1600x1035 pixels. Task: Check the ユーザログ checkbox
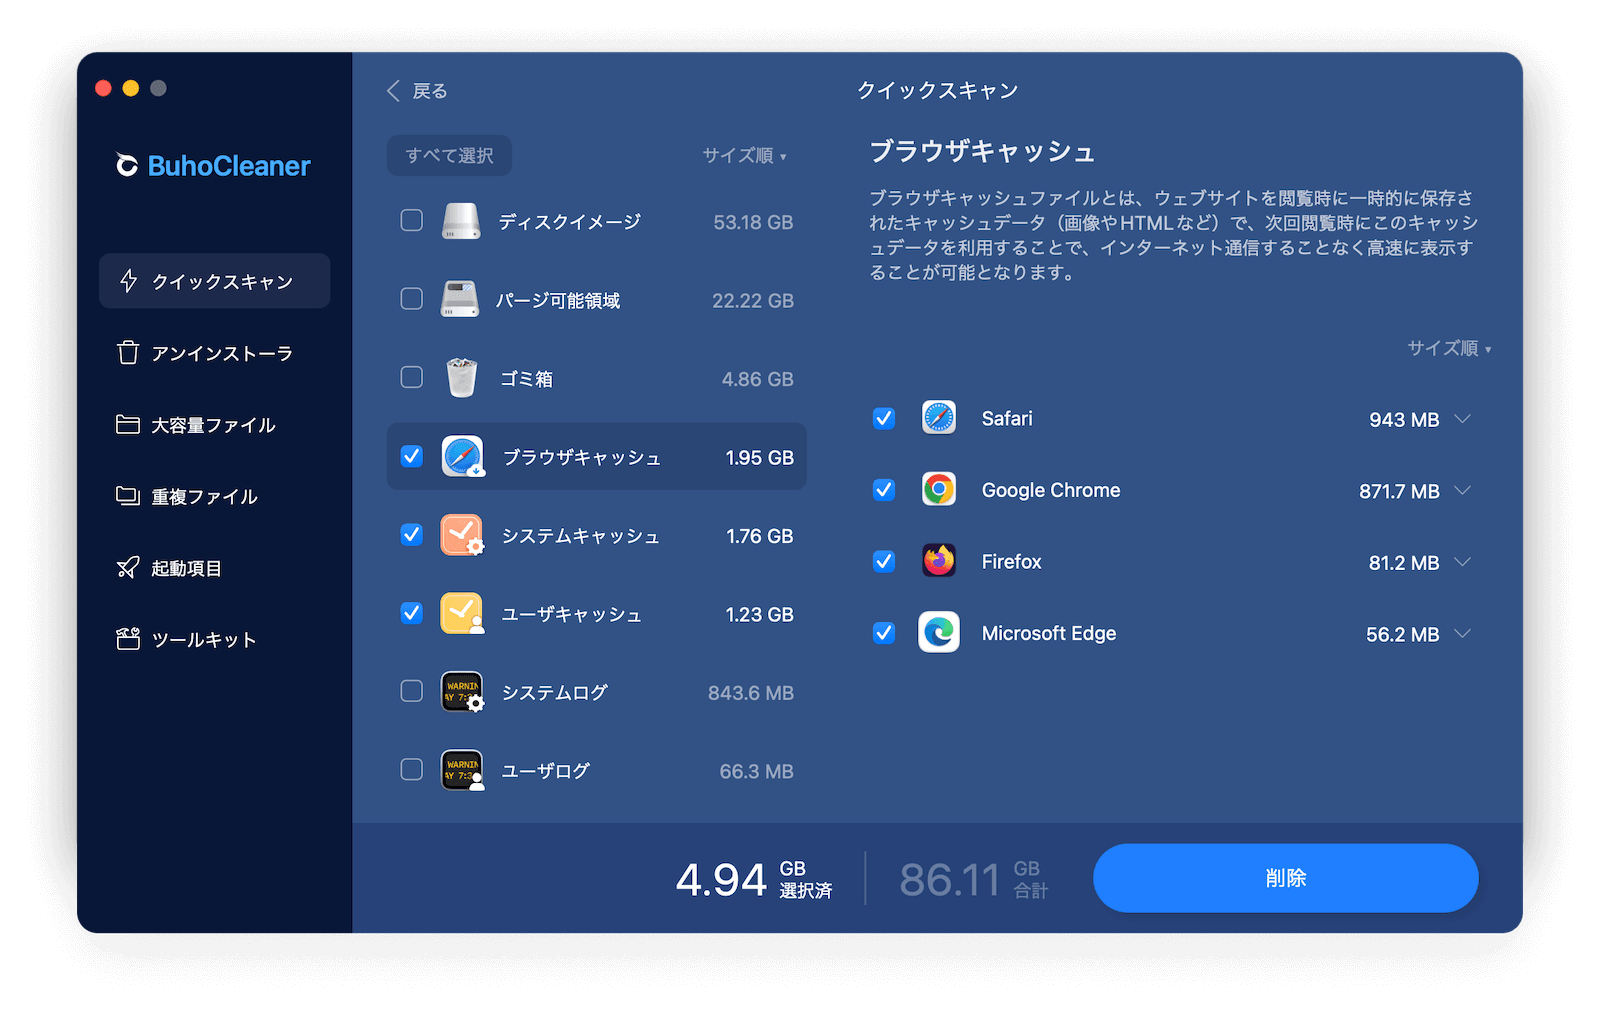(412, 769)
